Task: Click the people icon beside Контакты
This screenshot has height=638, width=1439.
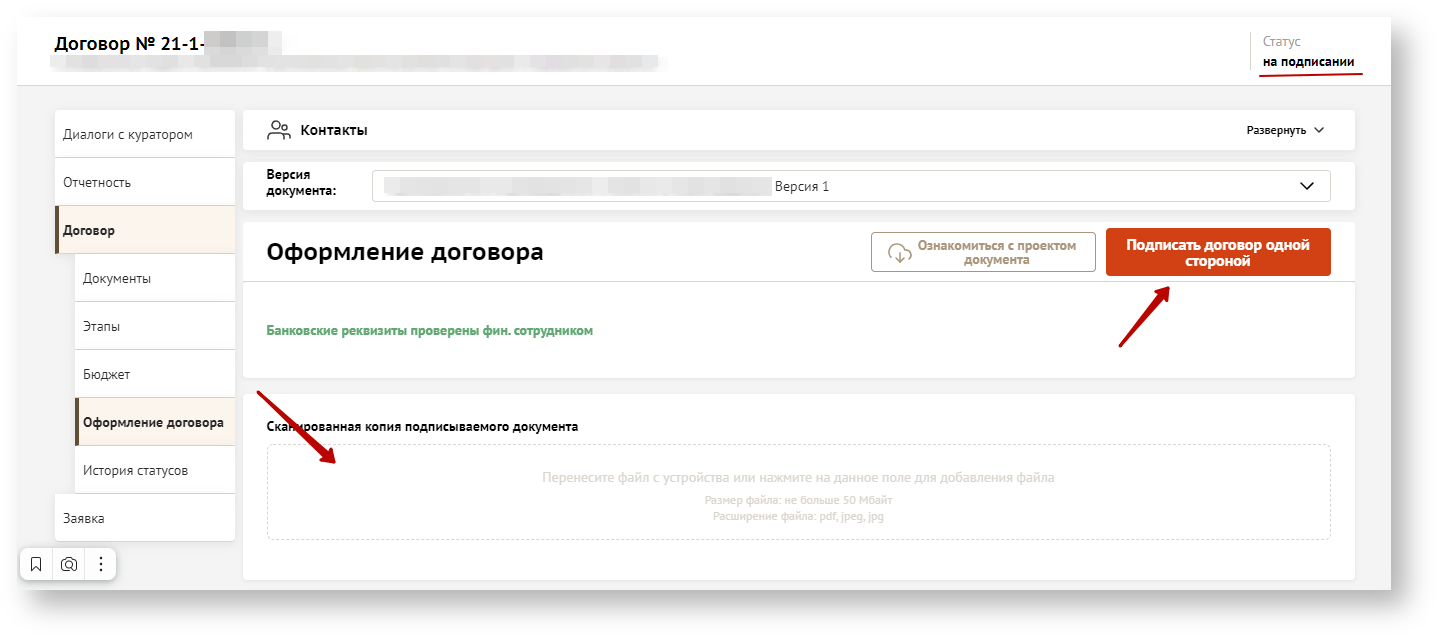Action: coord(278,130)
